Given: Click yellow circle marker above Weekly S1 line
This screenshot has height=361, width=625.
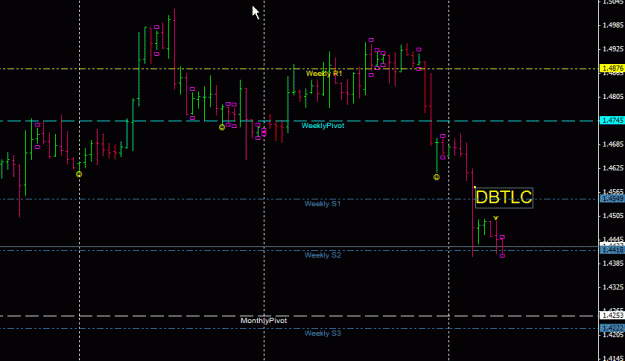Looking at the screenshot, I should click(x=436, y=177).
